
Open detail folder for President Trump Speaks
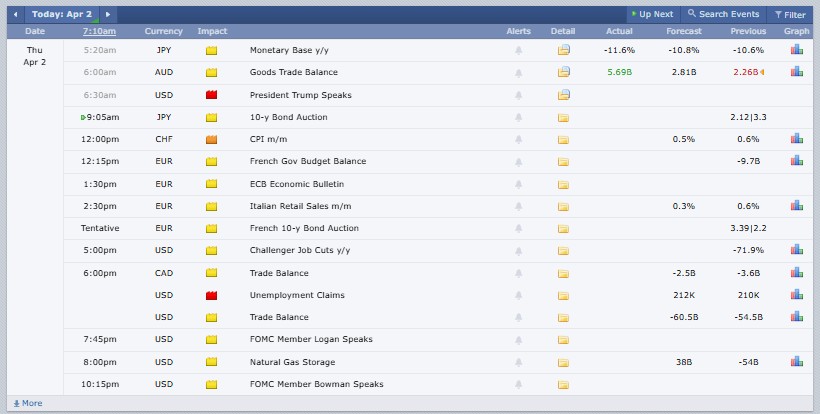tap(564, 95)
